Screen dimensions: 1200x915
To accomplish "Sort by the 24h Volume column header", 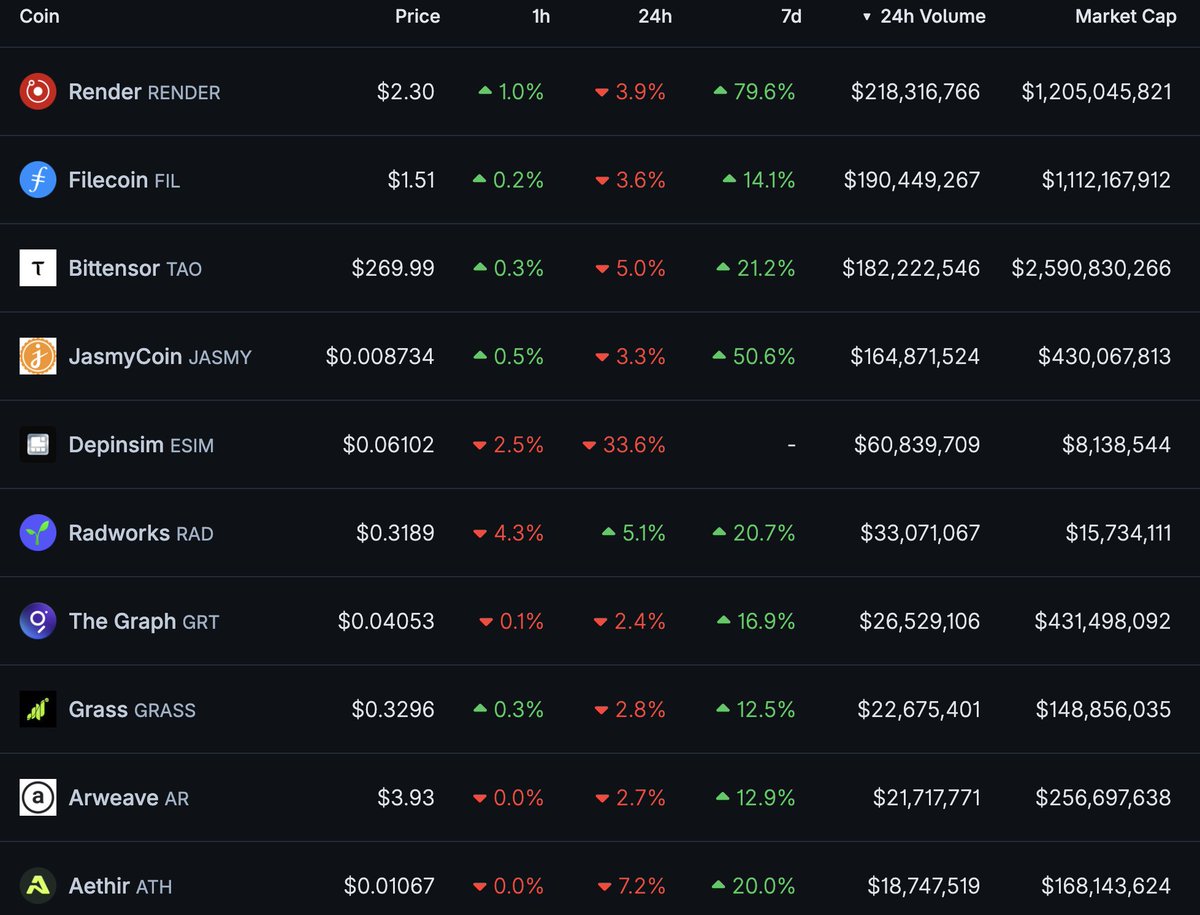I will 924,17.
